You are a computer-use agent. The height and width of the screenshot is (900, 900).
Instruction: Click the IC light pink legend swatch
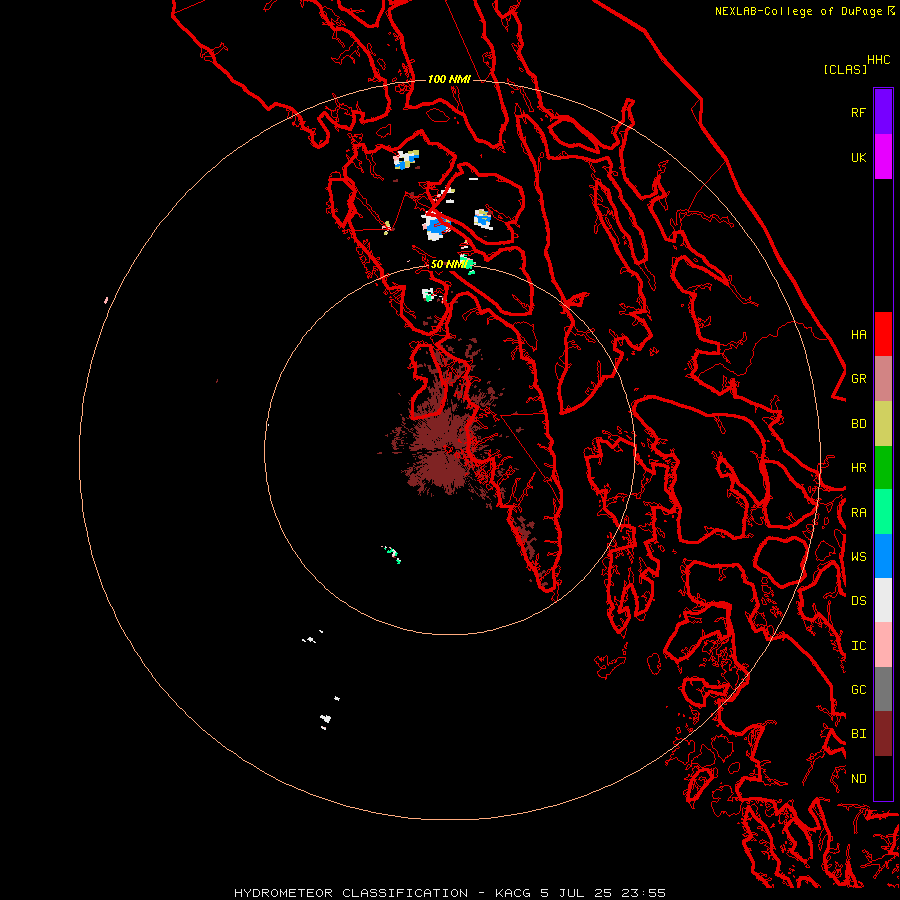point(883,645)
